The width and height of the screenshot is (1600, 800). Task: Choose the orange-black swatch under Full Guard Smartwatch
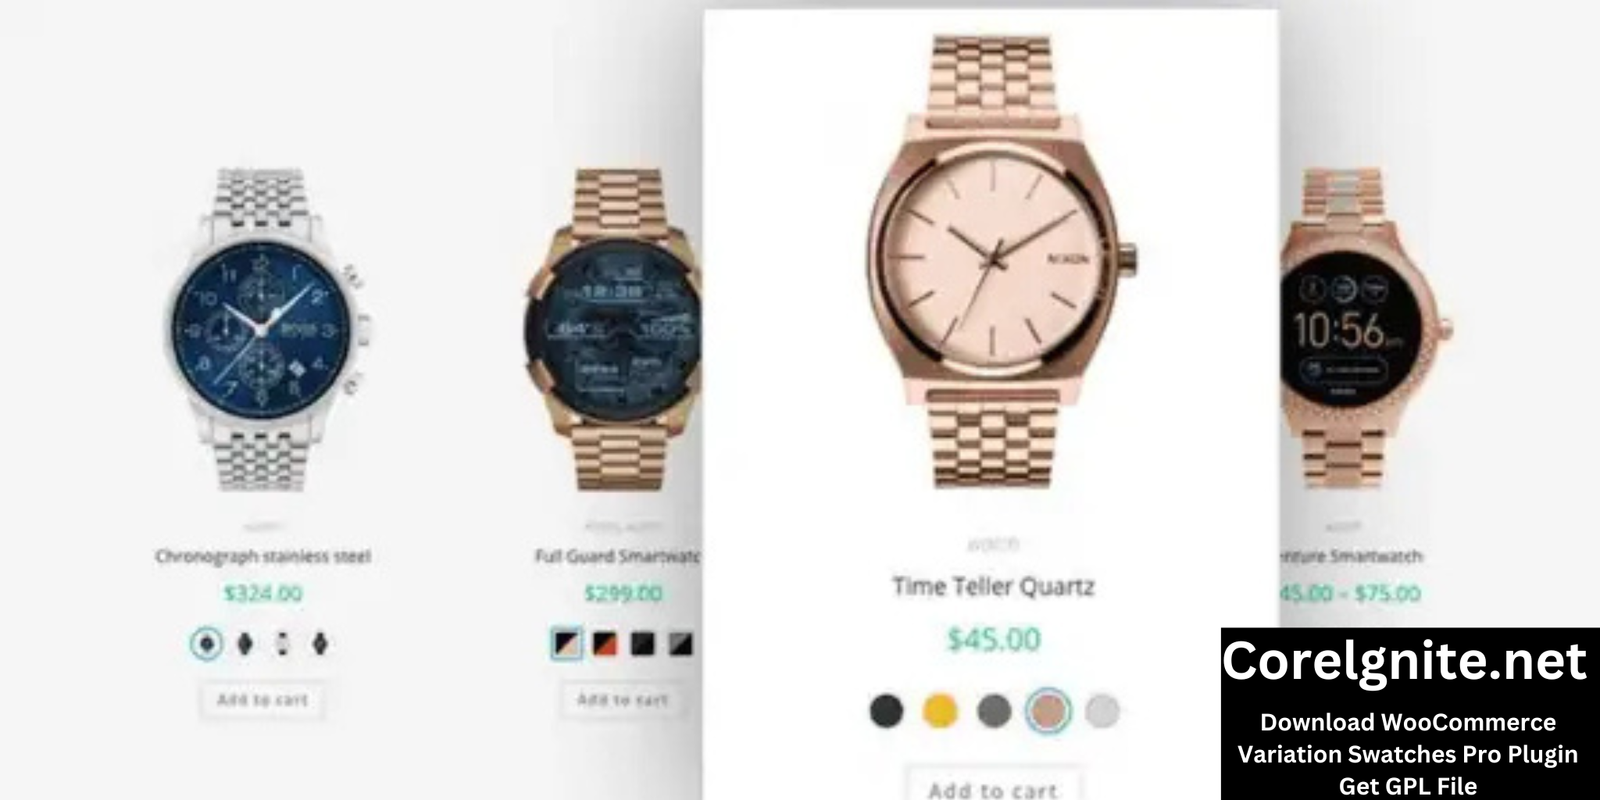tap(605, 643)
